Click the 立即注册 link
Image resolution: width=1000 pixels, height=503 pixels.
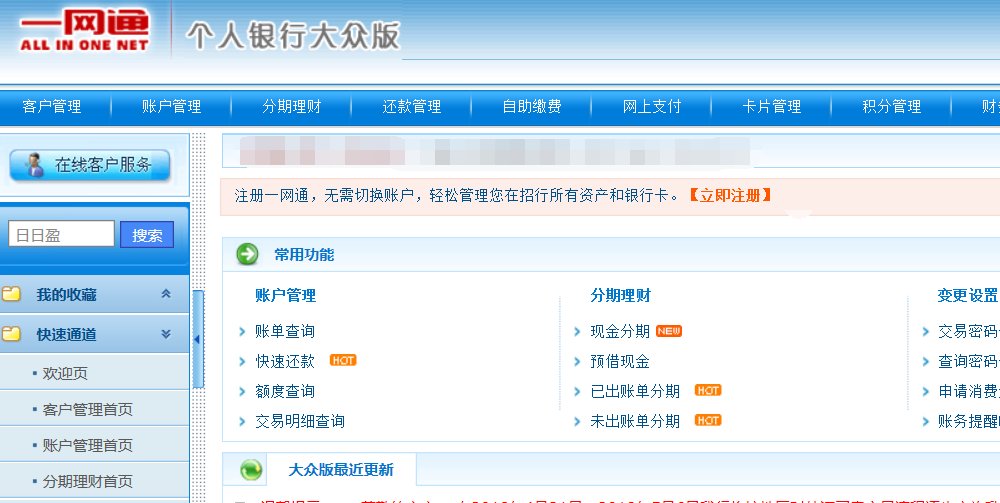(730, 195)
